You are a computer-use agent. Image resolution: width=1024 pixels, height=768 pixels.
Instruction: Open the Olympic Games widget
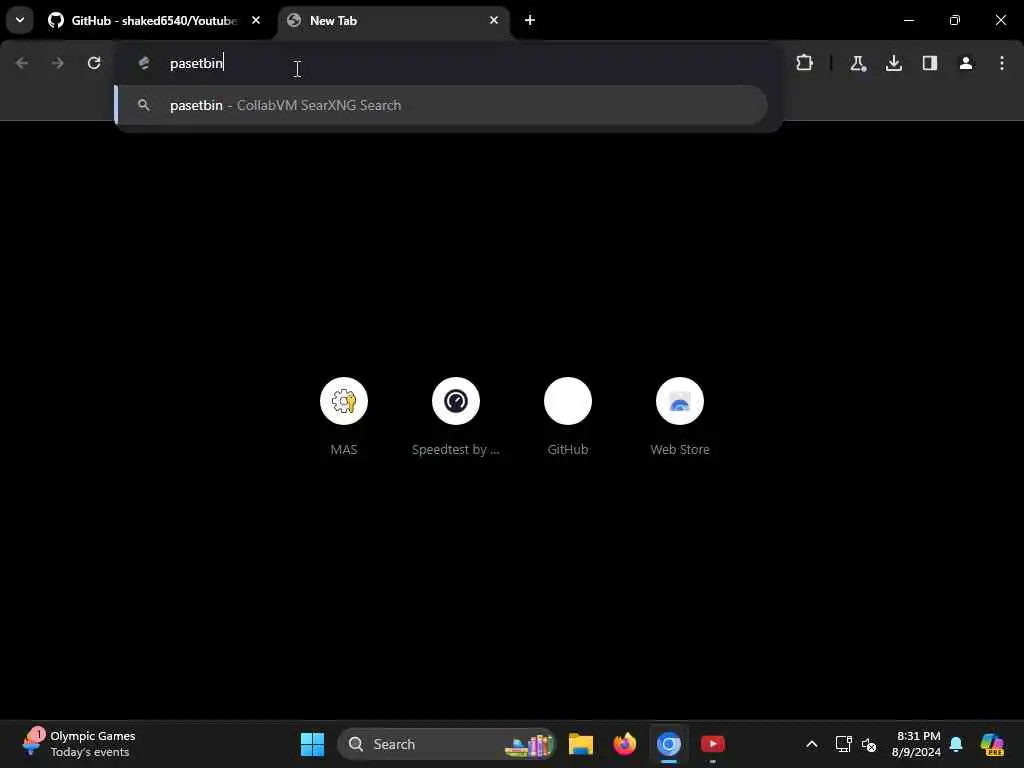(x=79, y=744)
